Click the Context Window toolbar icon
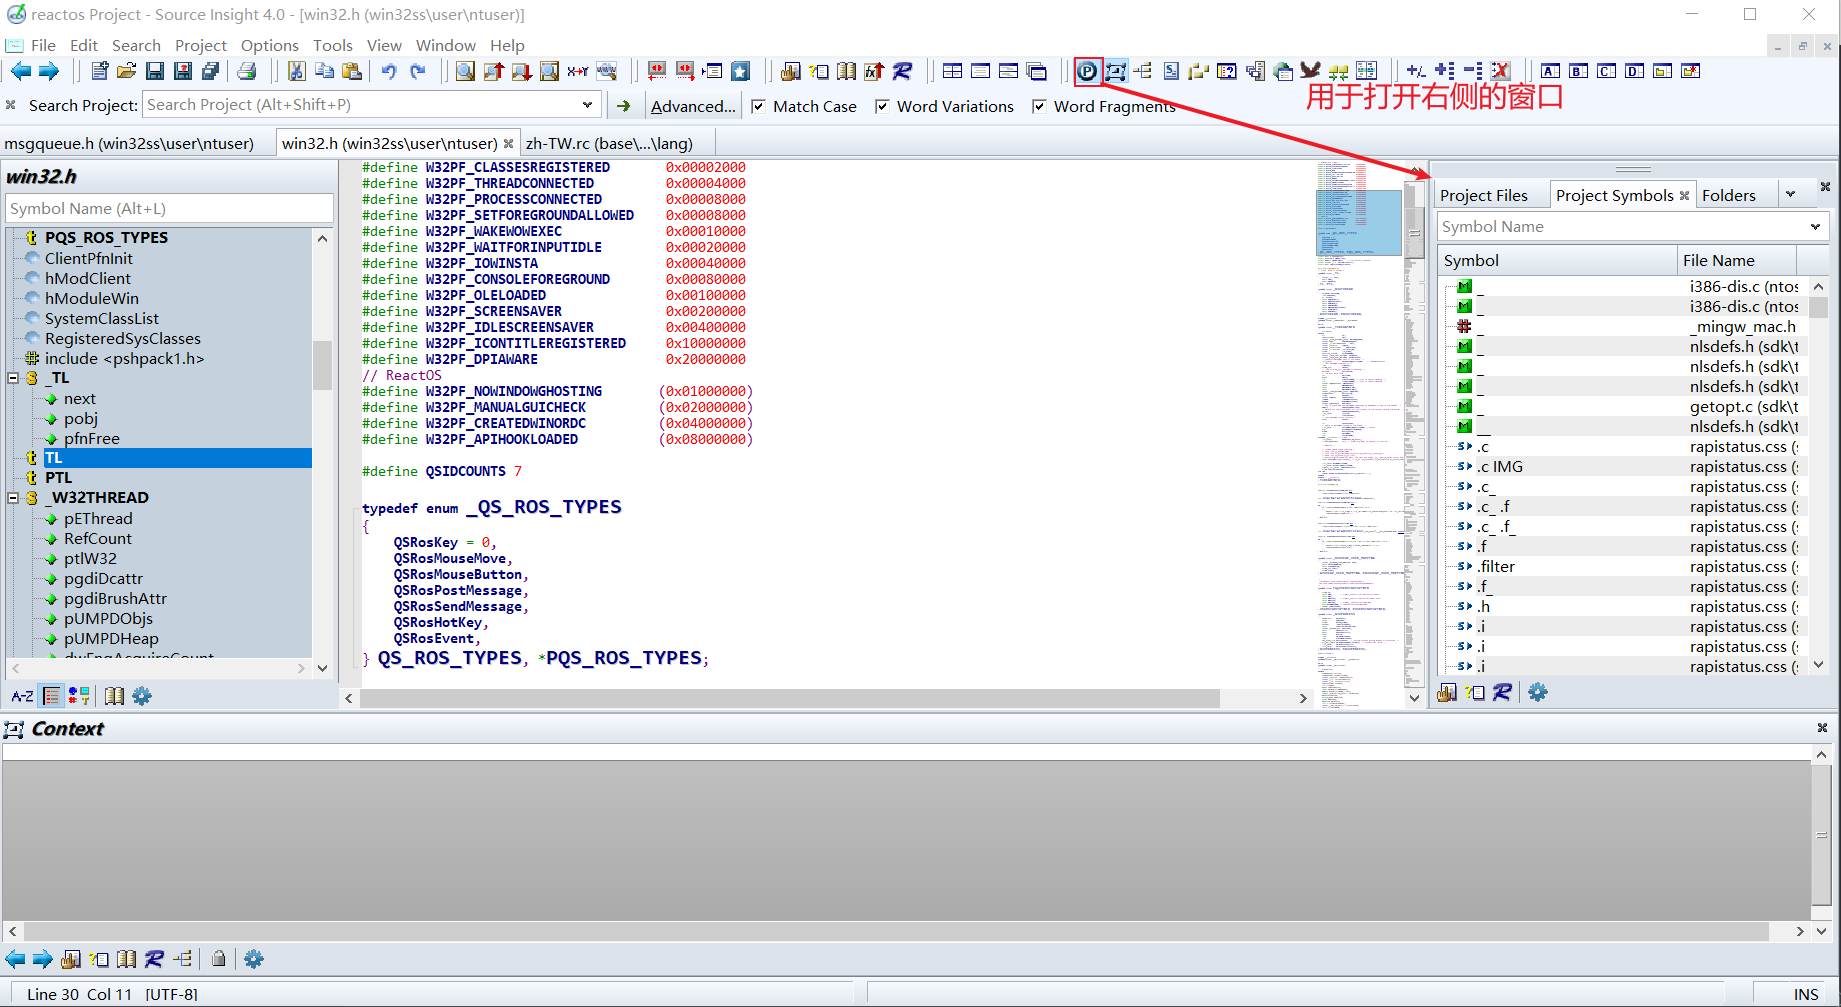 pos(1115,71)
